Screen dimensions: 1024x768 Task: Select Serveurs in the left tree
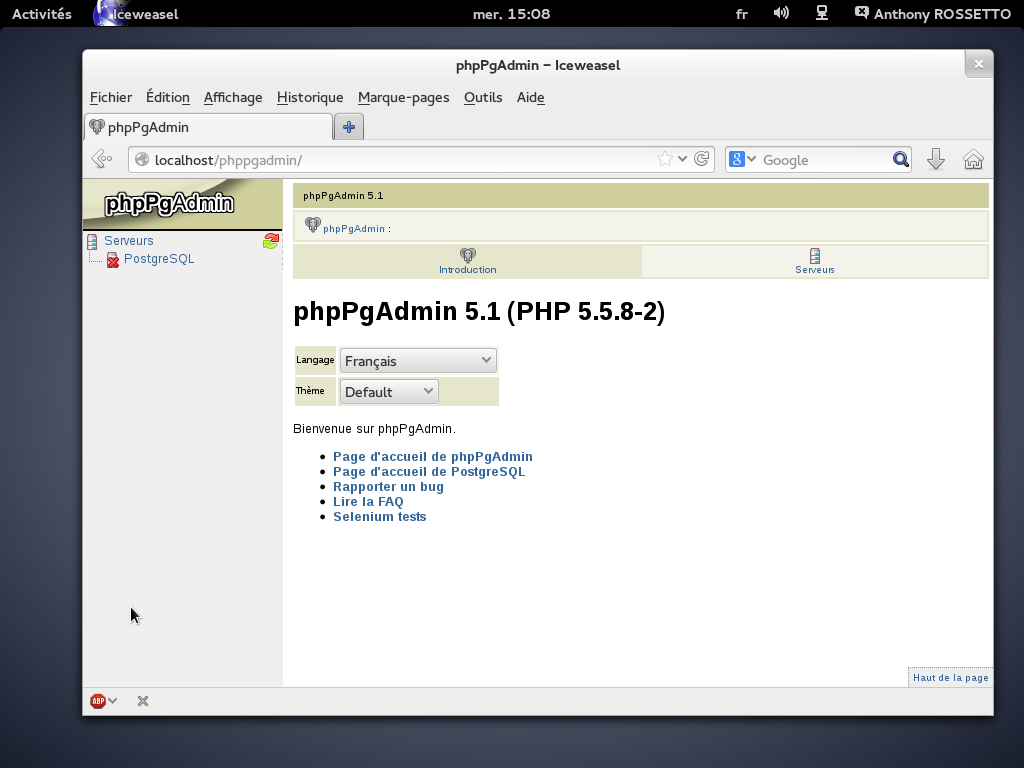click(129, 241)
